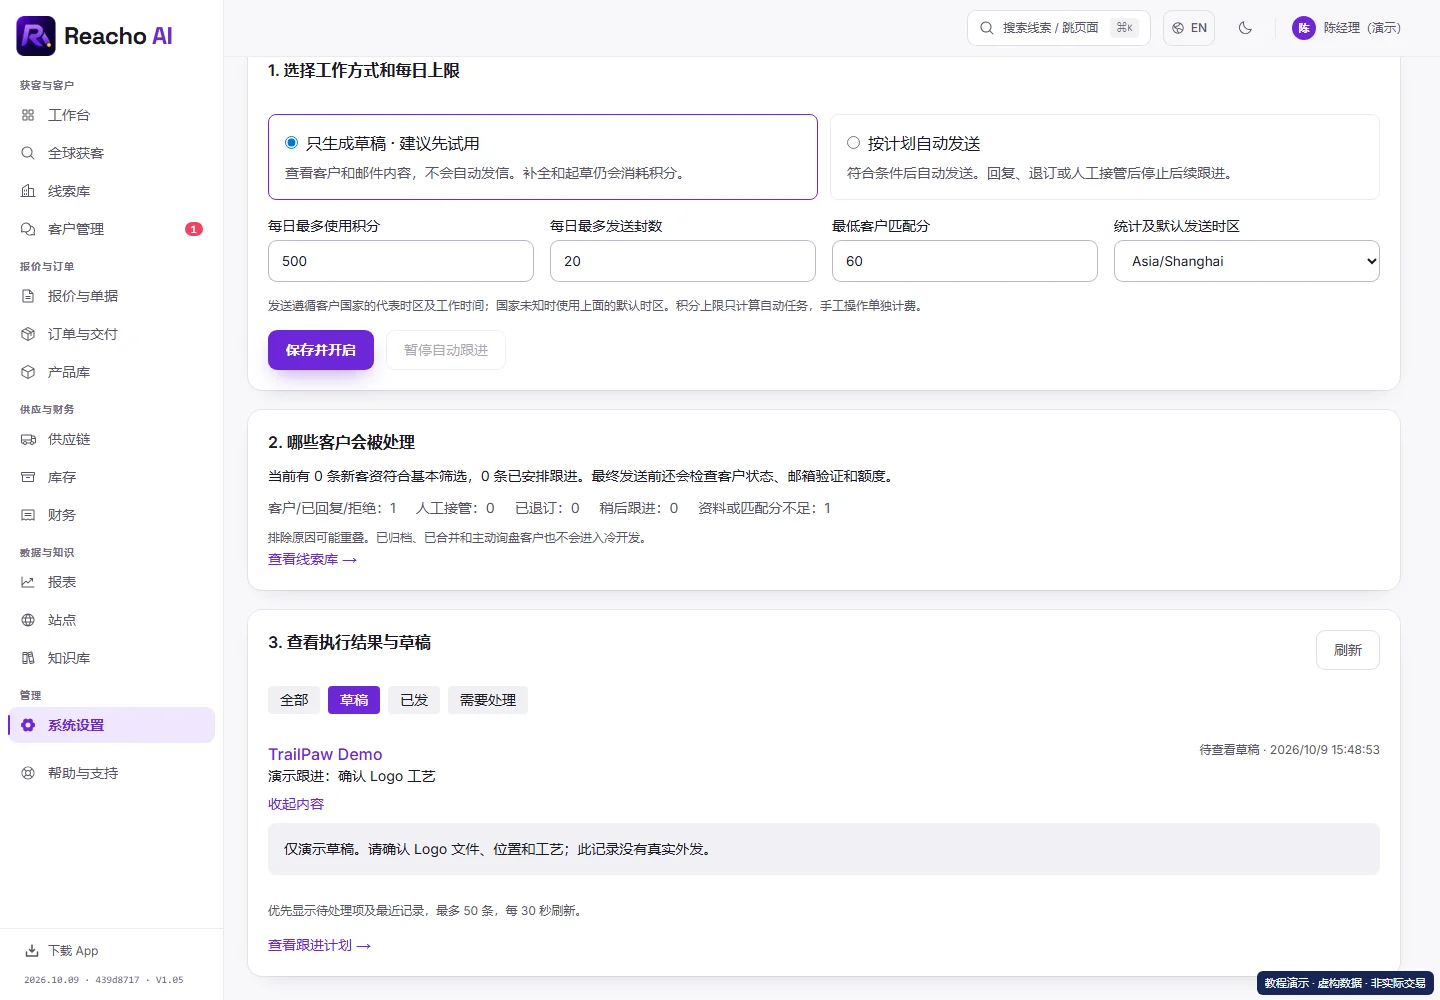
Task: Switch to 需要处理 filter tab
Action: coord(488,700)
